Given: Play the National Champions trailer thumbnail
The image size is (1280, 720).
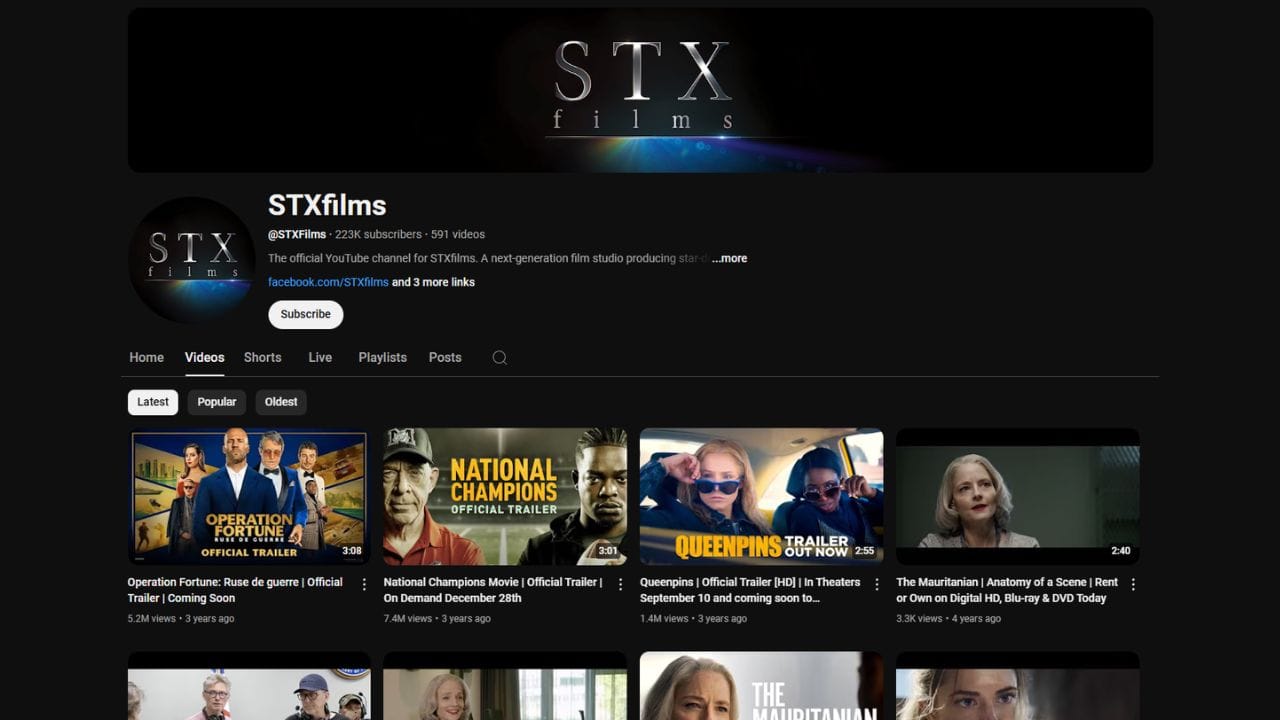Looking at the screenshot, I should click(x=505, y=496).
